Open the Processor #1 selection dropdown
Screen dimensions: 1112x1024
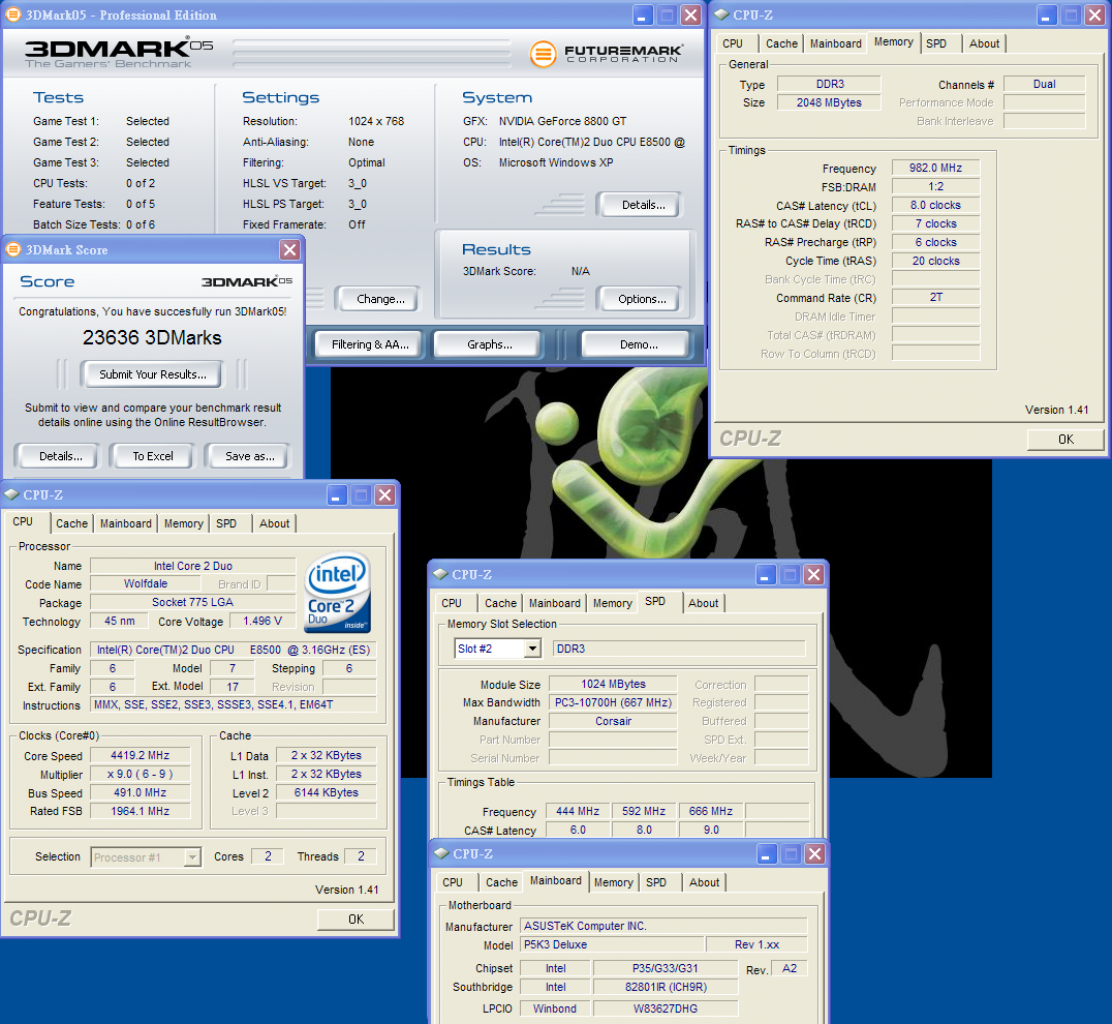coord(192,857)
